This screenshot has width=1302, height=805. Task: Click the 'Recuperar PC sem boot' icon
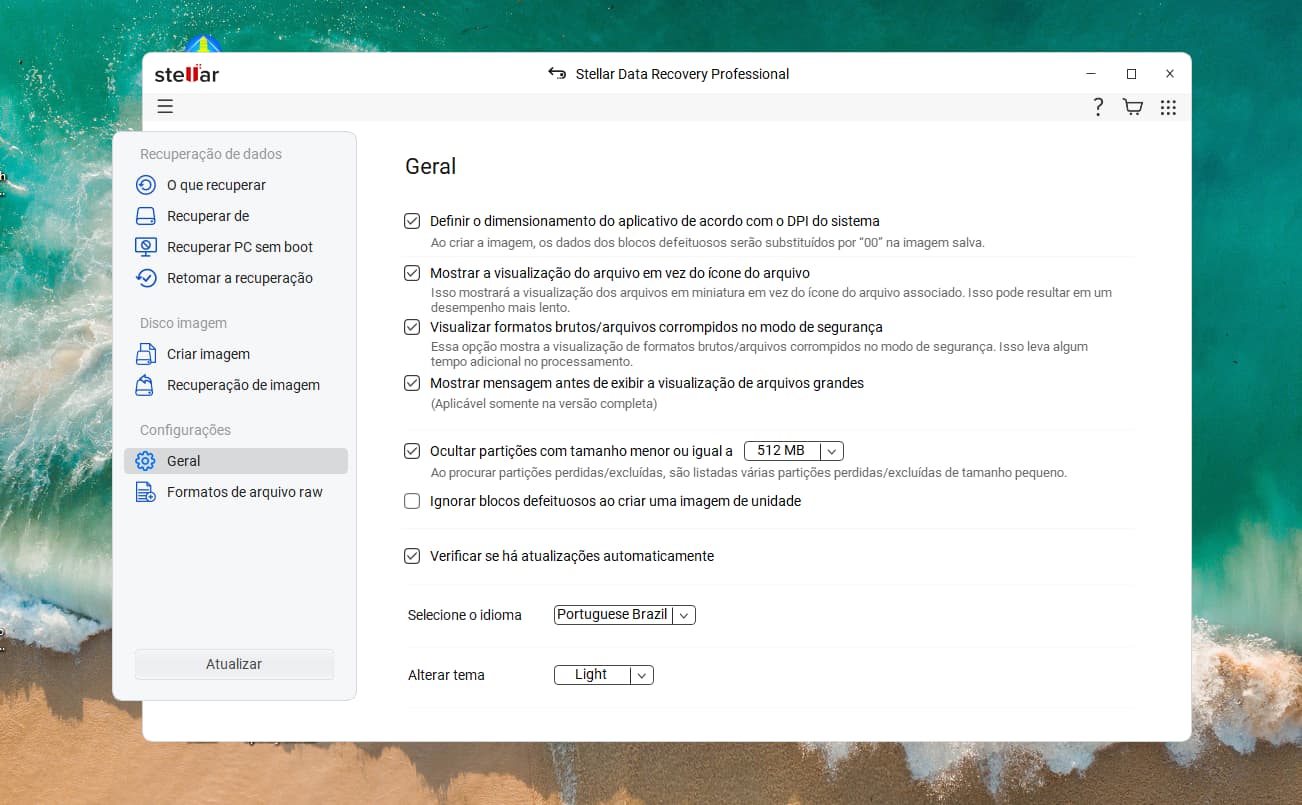coord(146,247)
